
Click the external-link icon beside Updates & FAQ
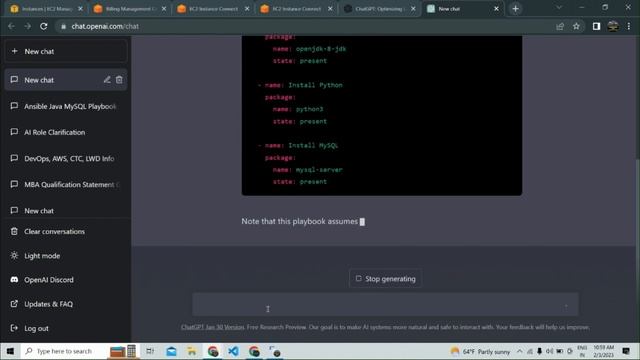pyautogui.click(x=14, y=304)
